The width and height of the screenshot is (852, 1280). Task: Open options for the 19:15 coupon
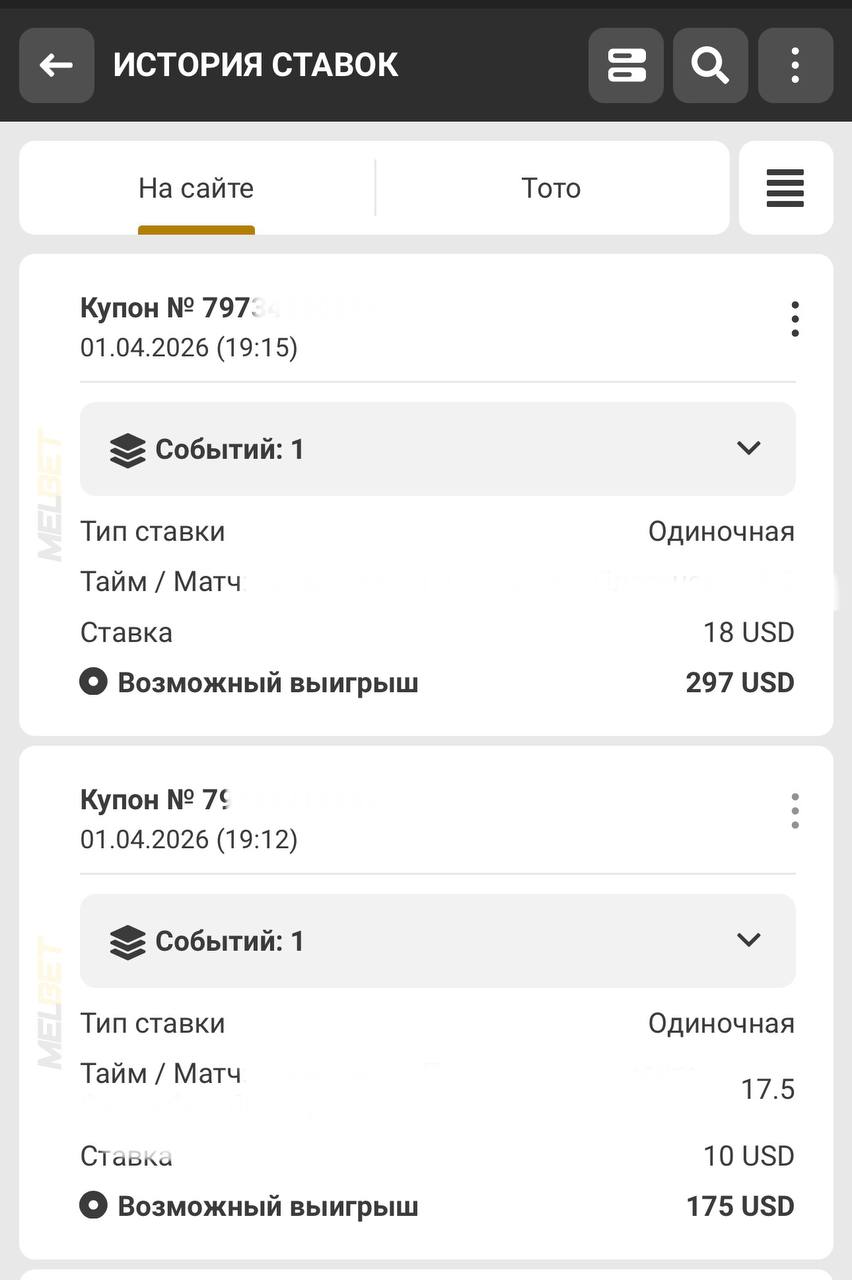(x=795, y=319)
